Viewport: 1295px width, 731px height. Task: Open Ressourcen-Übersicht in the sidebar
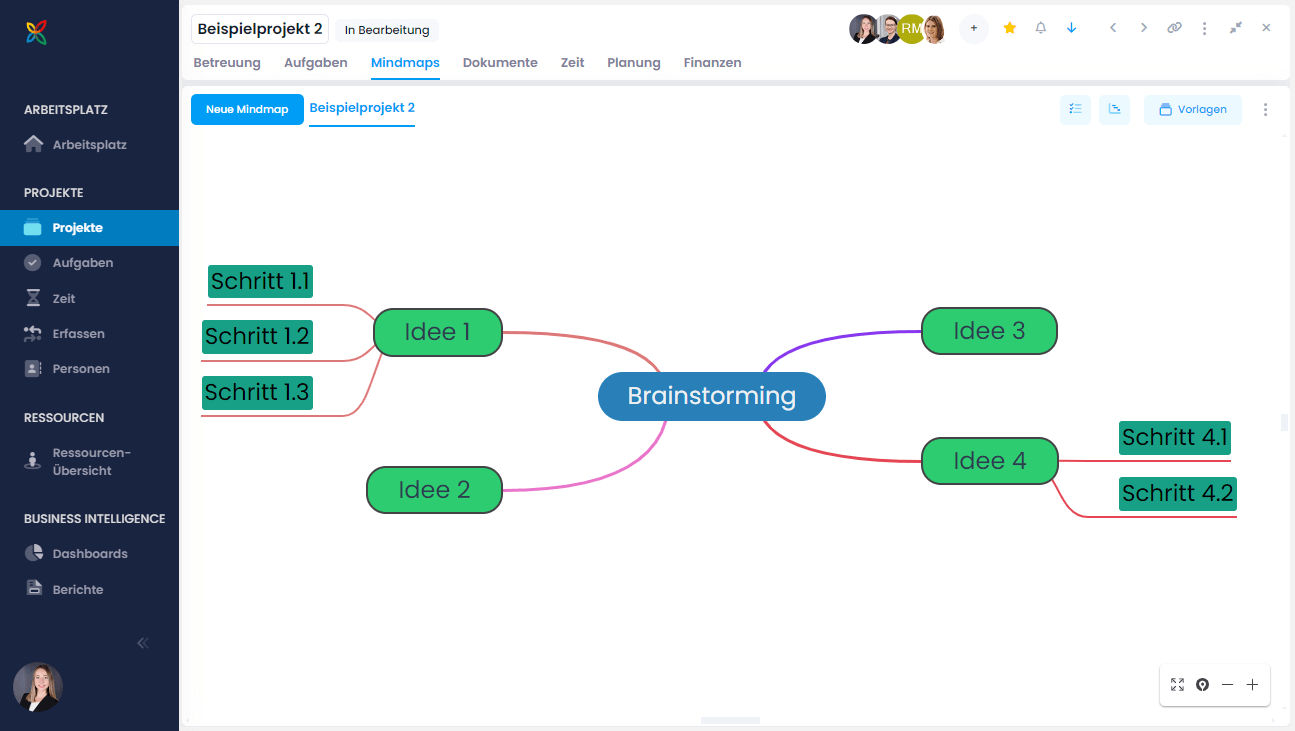(x=89, y=461)
